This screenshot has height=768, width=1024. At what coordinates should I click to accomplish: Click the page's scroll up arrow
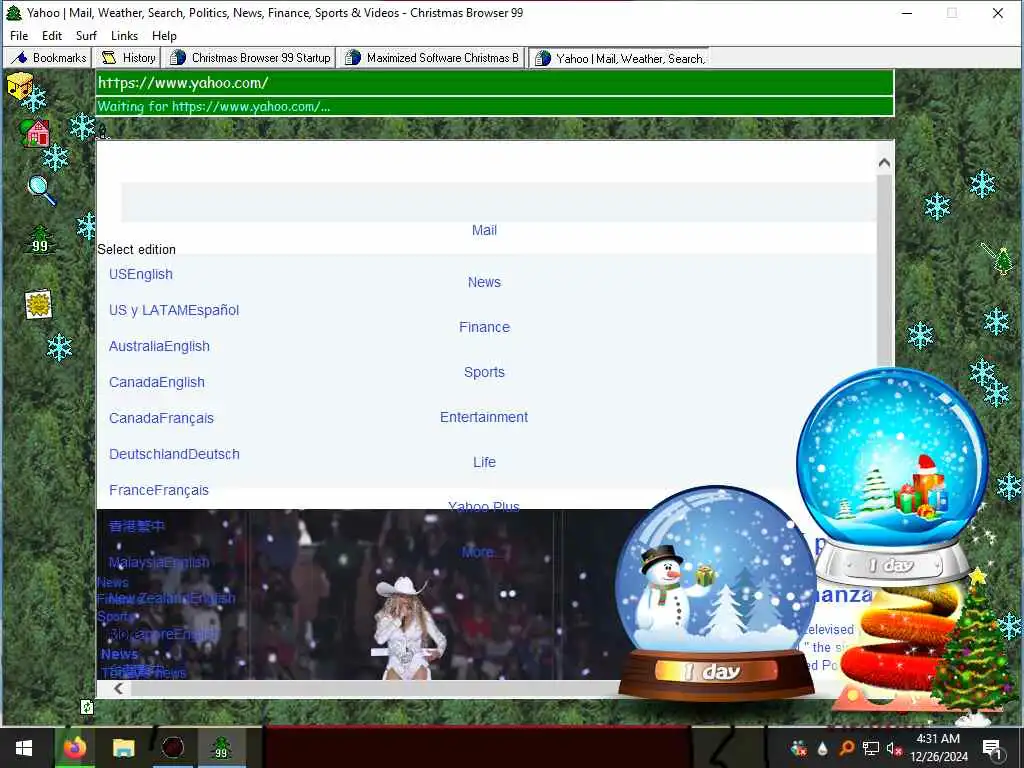[x=884, y=163]
